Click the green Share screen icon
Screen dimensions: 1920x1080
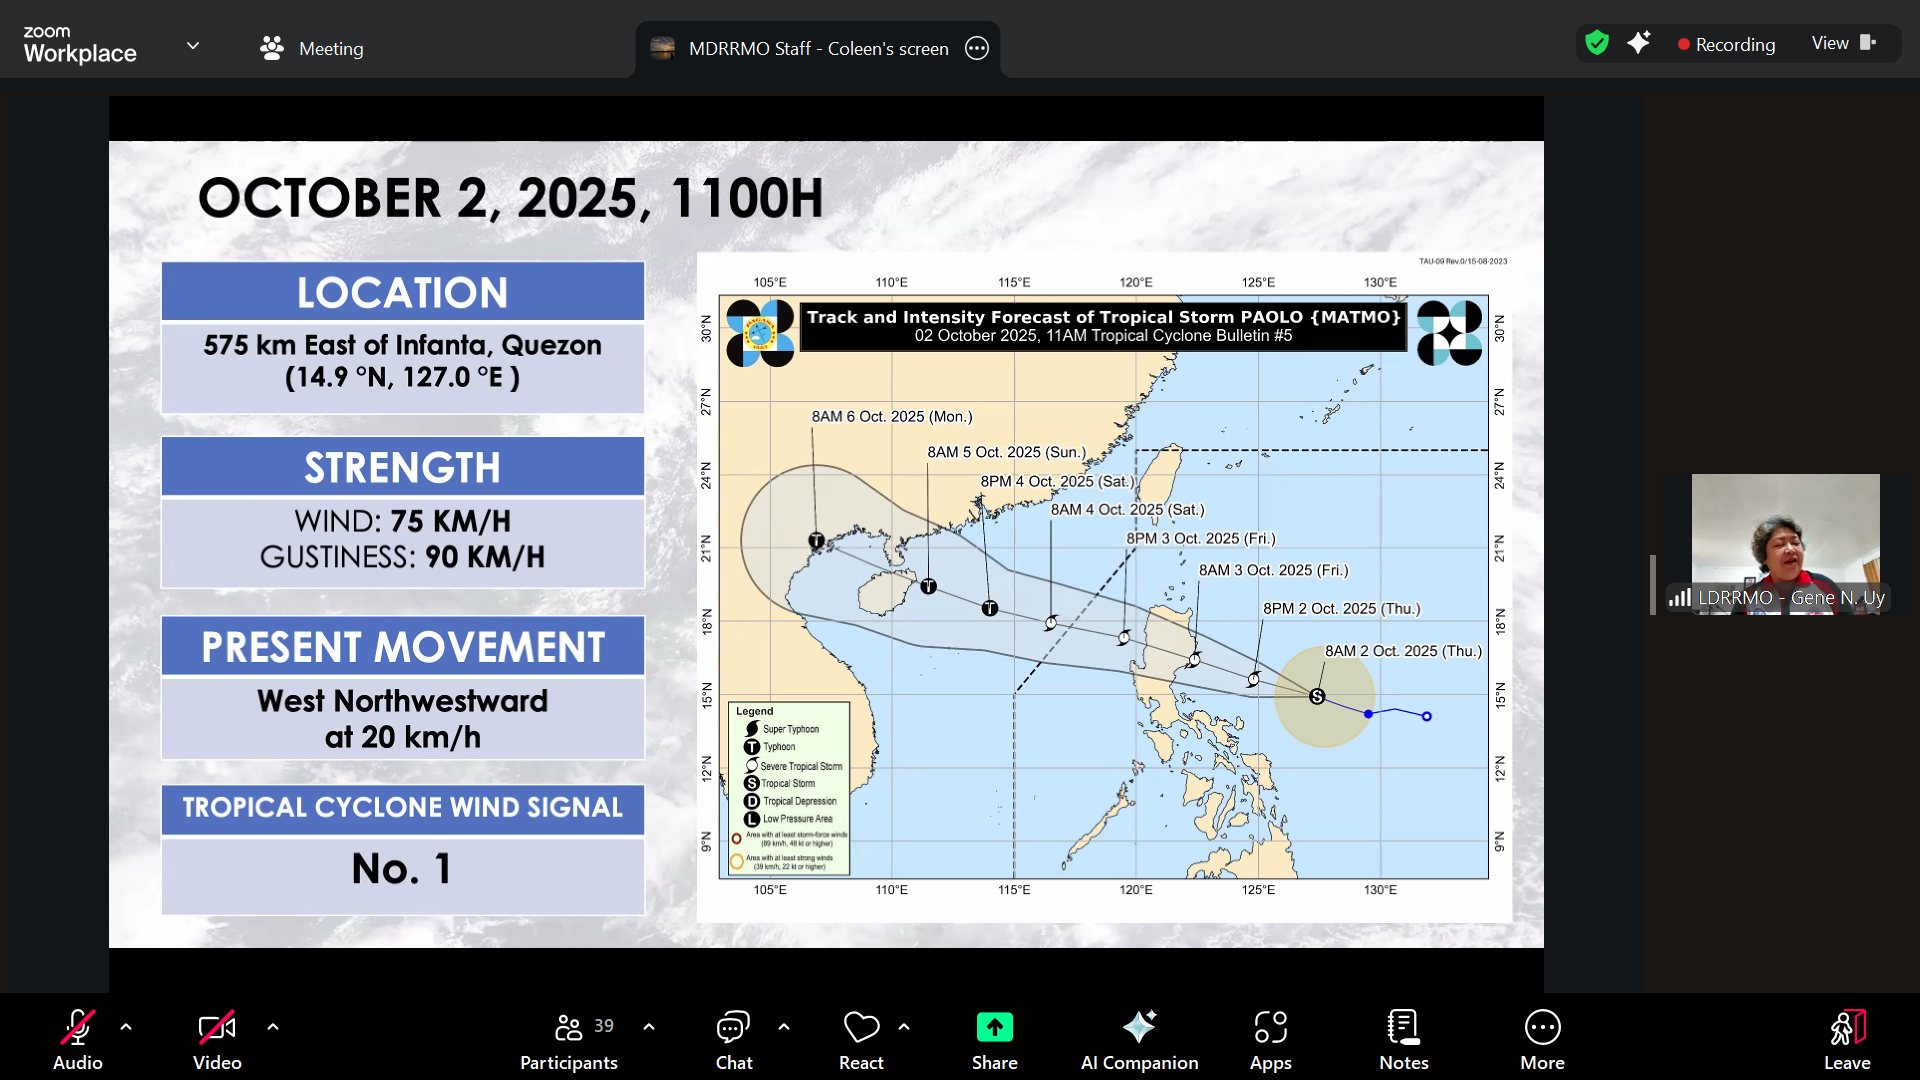(x=994, y=1028)
